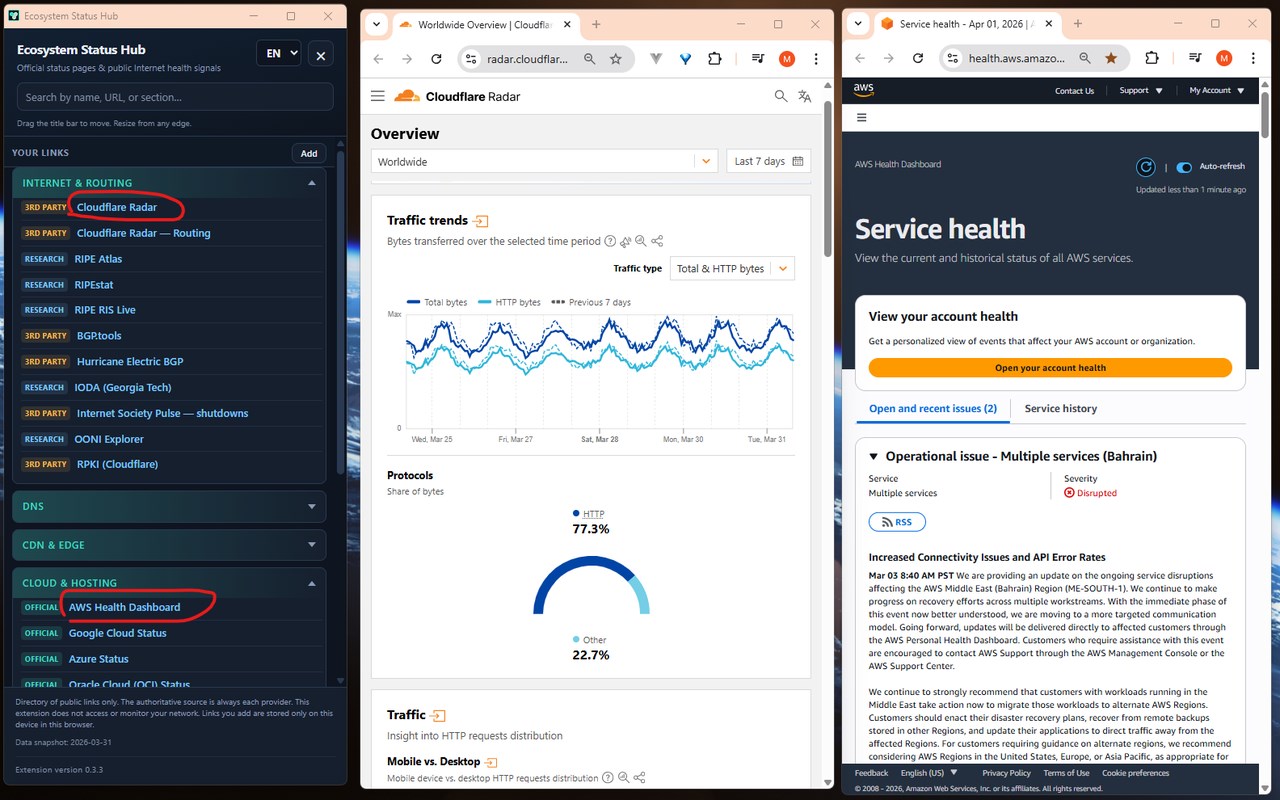
Task: Click the RSS button for Bahrain issue
Action: 897,522
